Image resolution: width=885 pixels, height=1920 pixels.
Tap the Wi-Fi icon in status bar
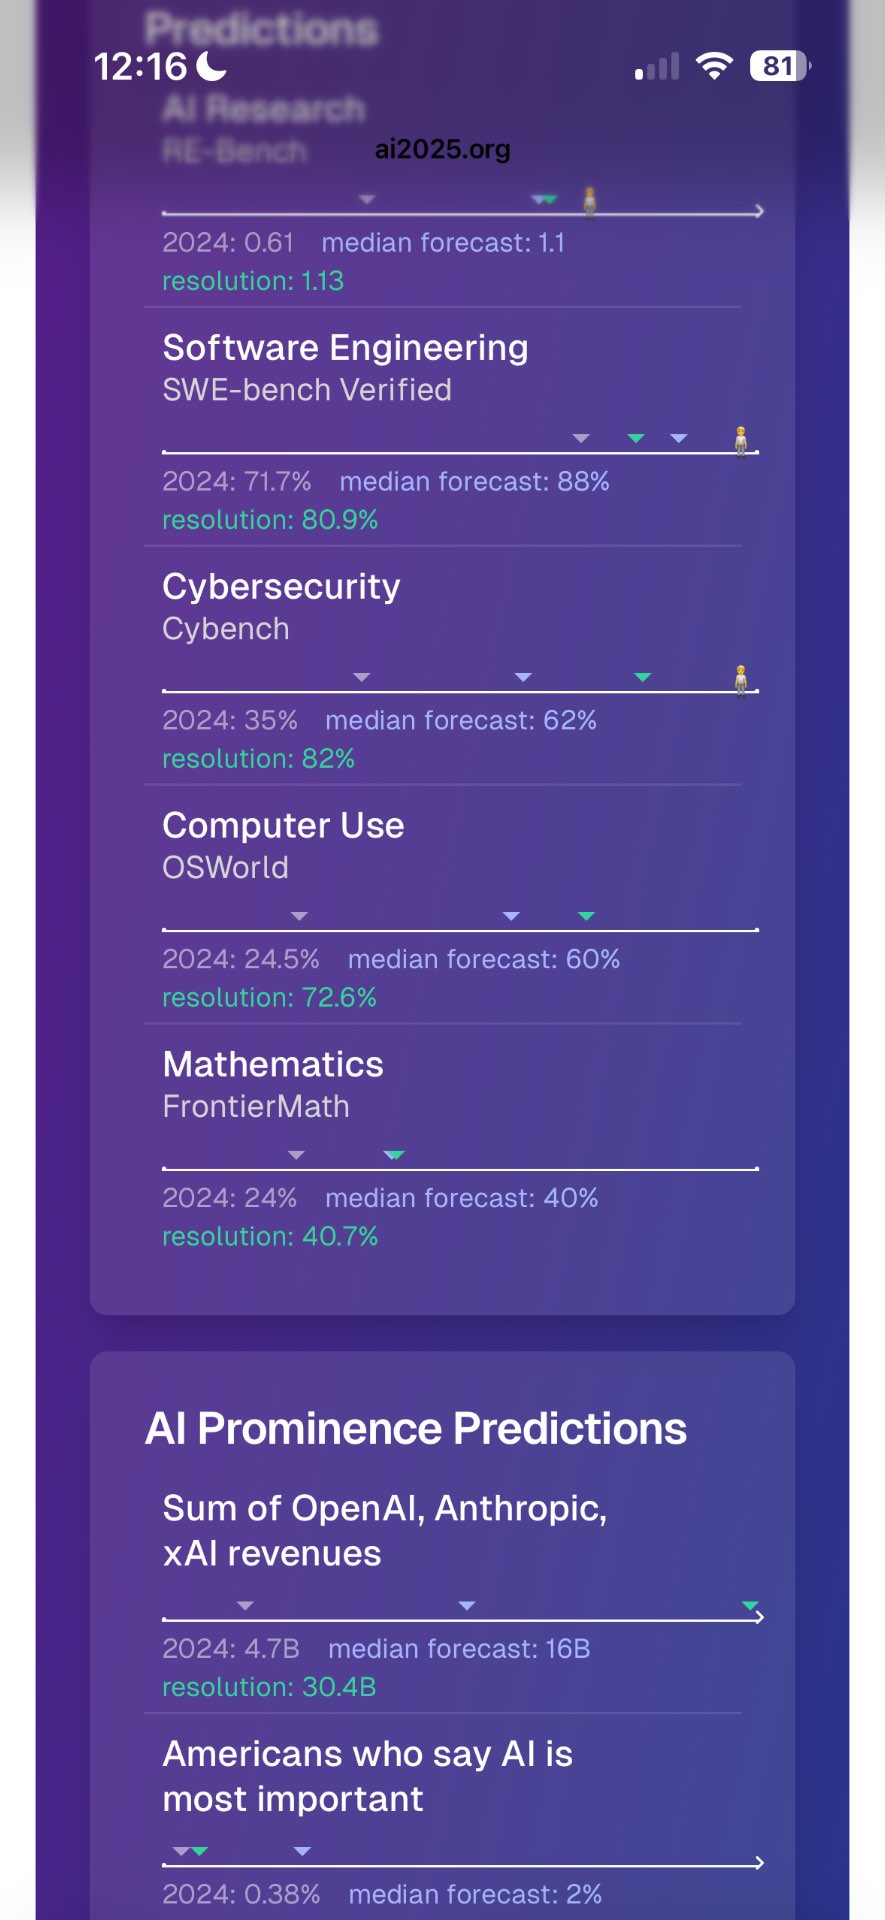[x=714, y=66]
